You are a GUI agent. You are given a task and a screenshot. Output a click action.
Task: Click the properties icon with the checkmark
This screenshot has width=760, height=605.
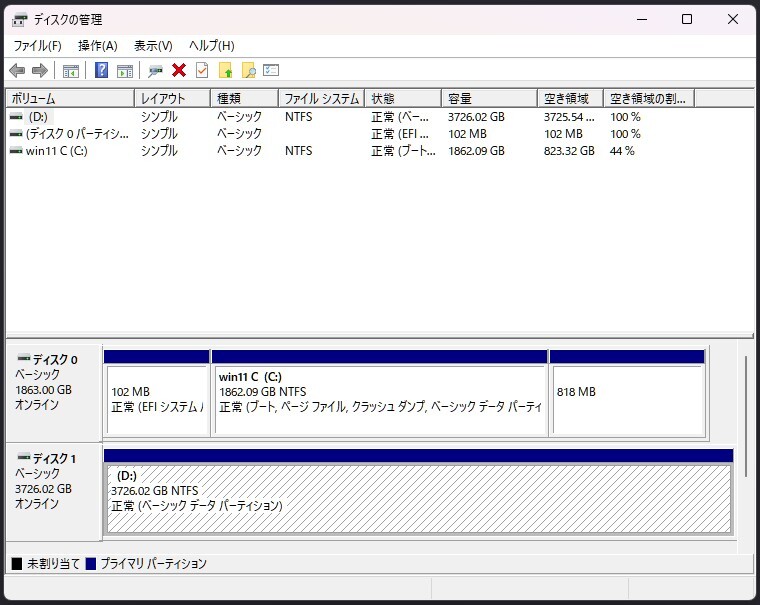click(x=202, y=70)
